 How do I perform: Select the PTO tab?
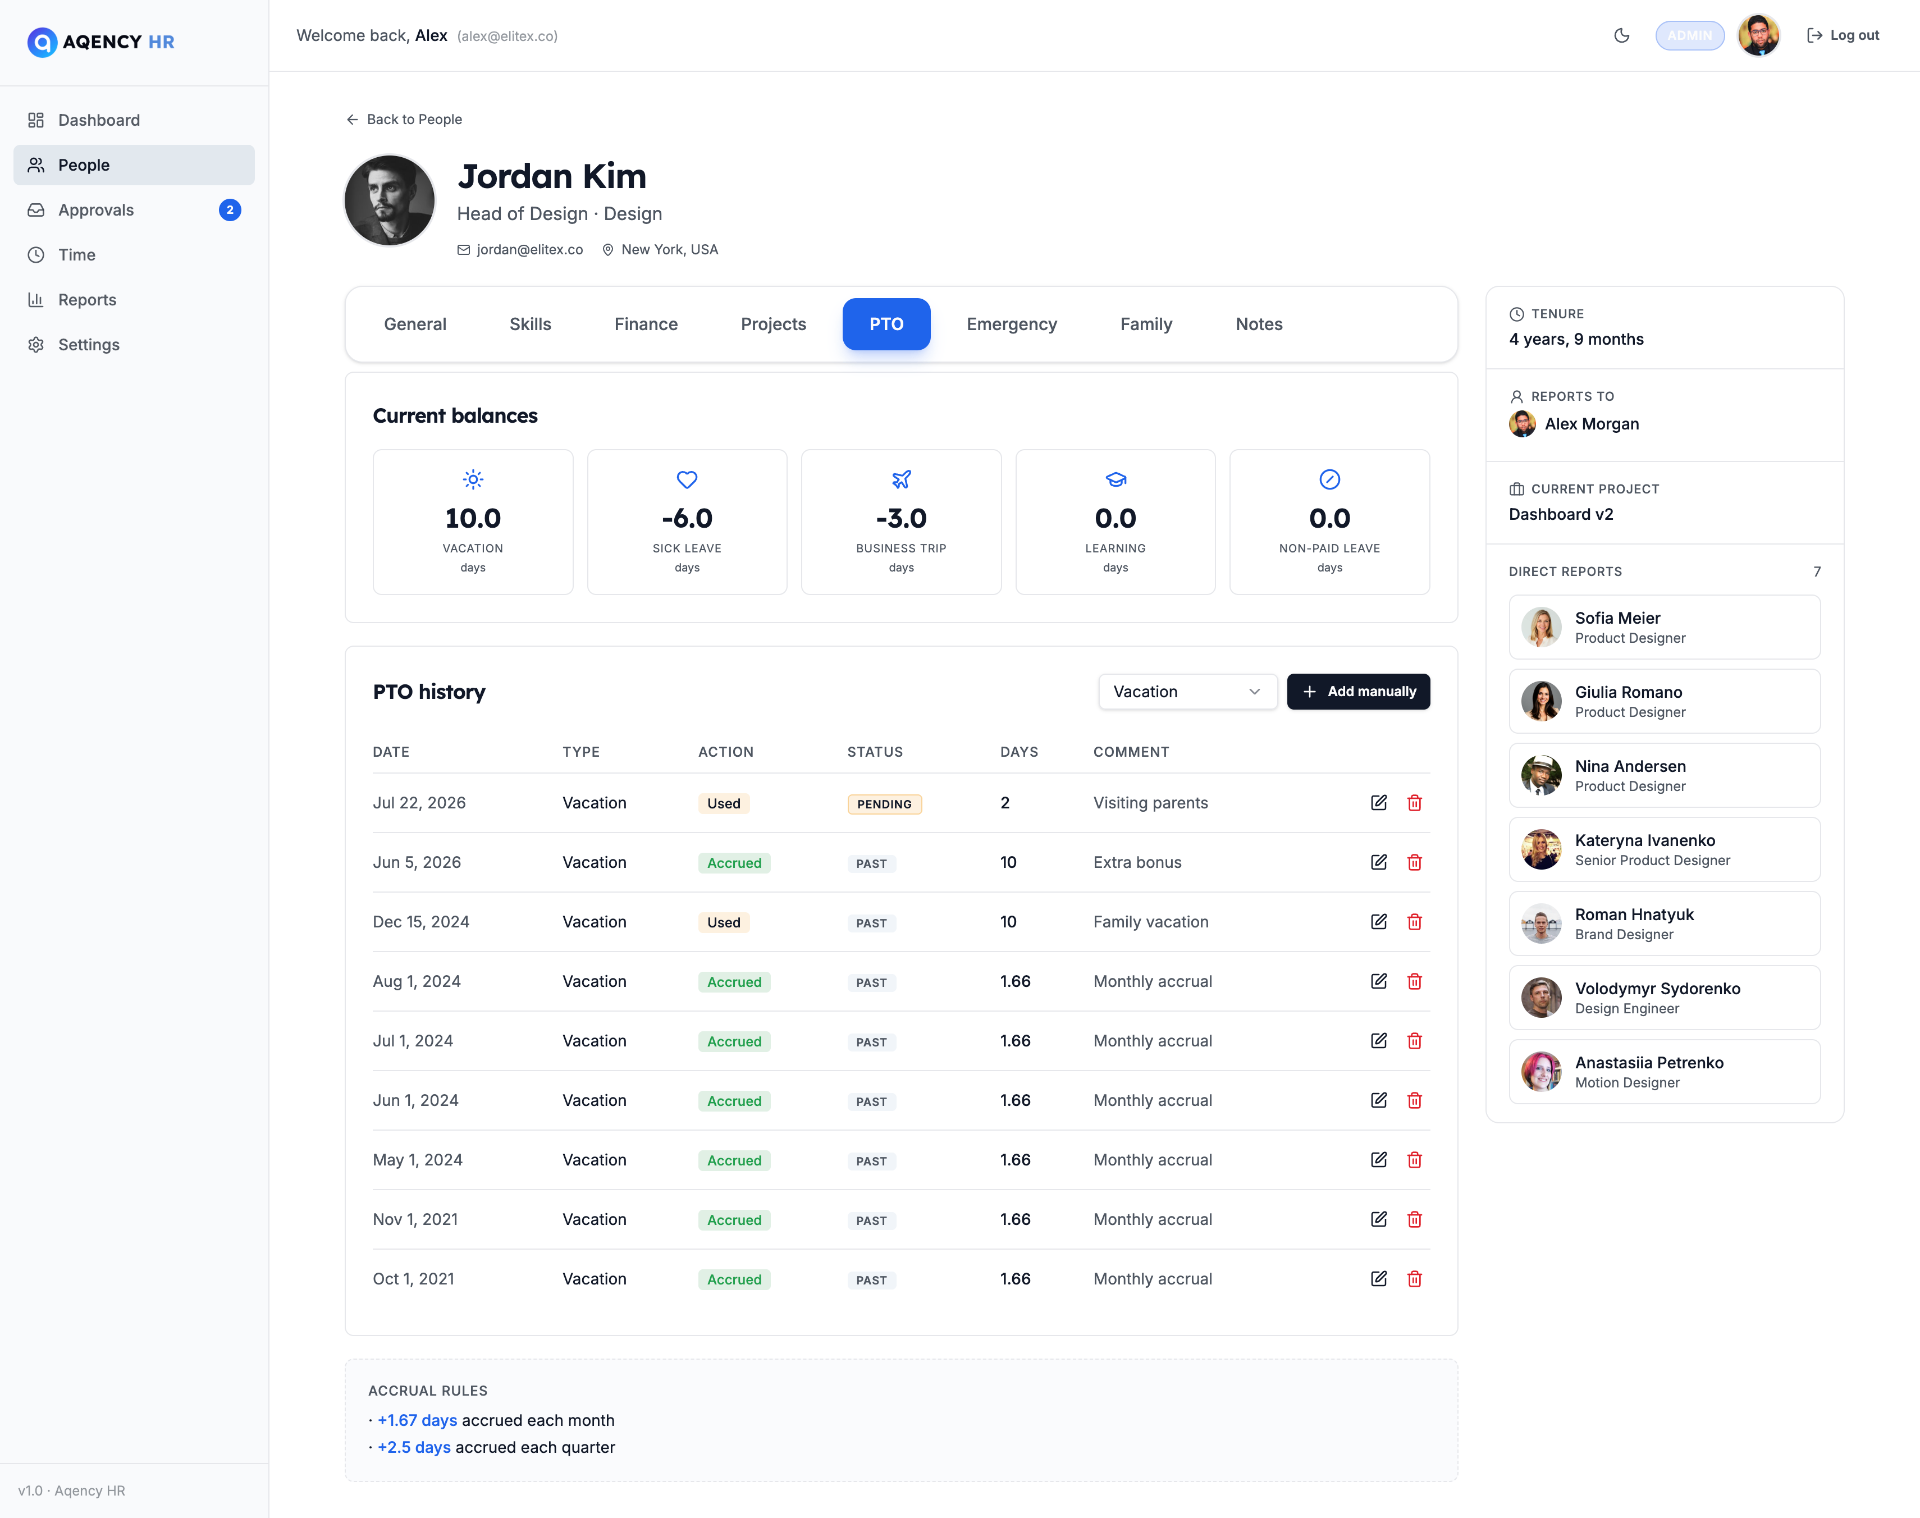[886, 324]
